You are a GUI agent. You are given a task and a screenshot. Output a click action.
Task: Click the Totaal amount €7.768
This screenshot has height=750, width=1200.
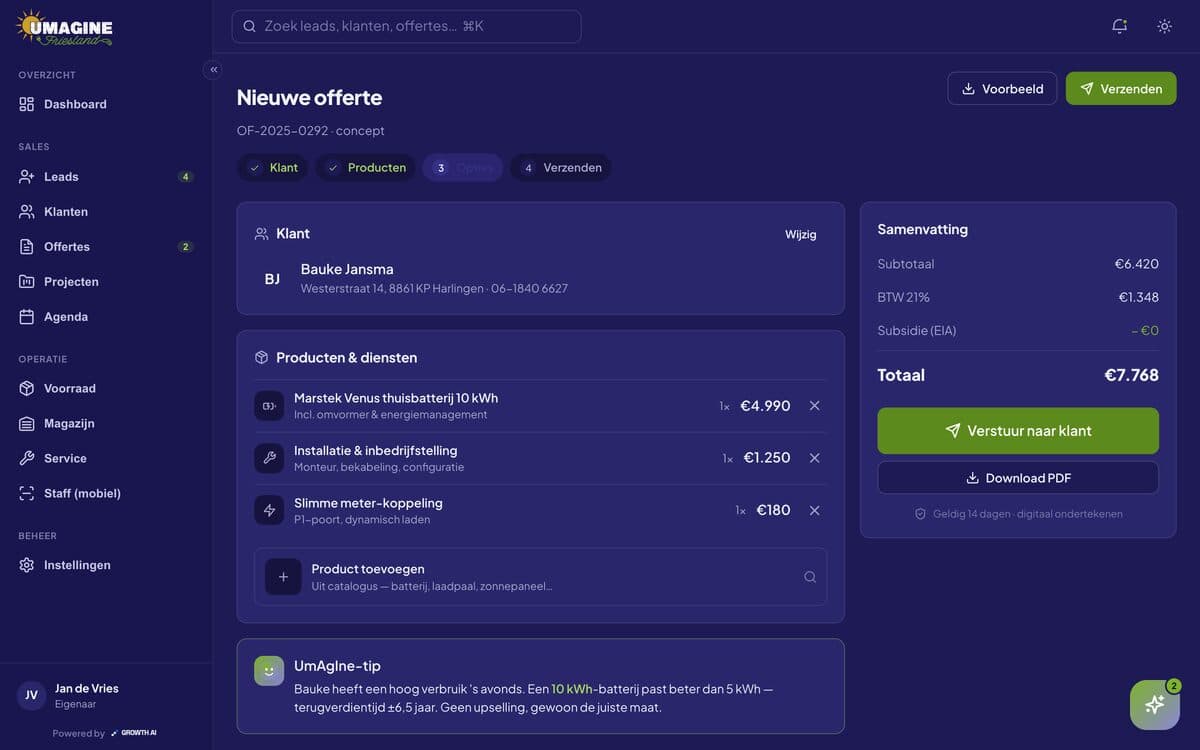[1131, 375]
